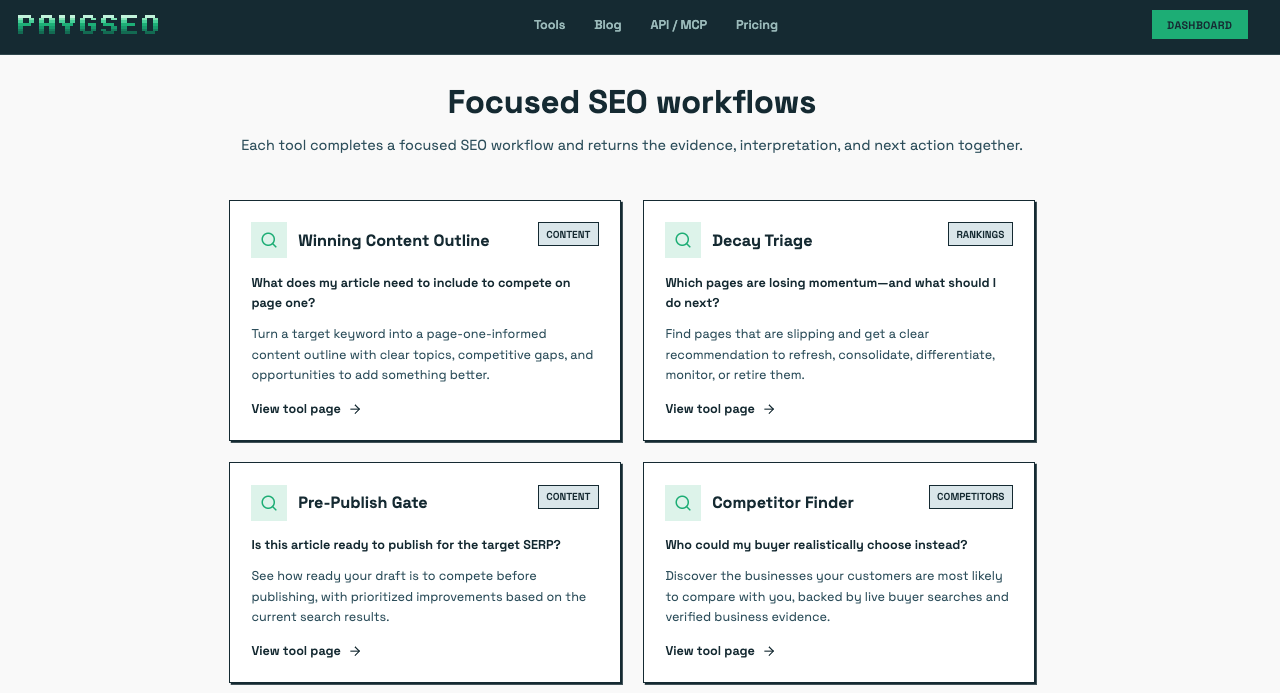Click the RANKINGS tag on Decay Triage
The image size is (1280, 693).
[x=980, y=234]
